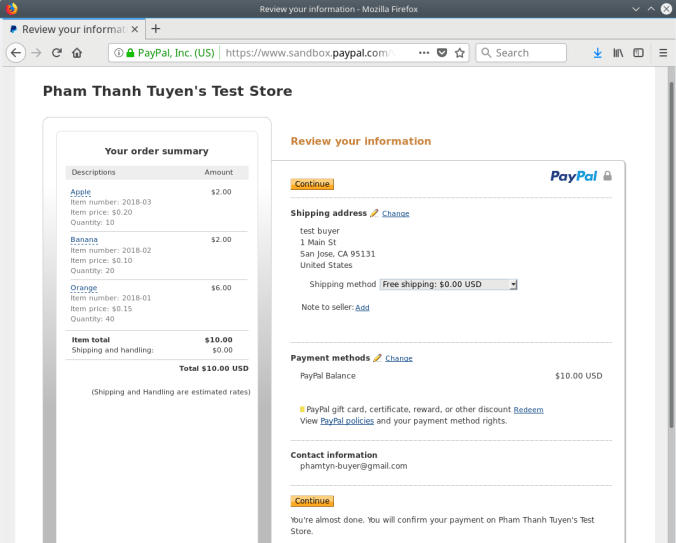Open the Downloads panel arrow
The width and height of the screenshot is (676, 543).
click(x=597, y=53)
